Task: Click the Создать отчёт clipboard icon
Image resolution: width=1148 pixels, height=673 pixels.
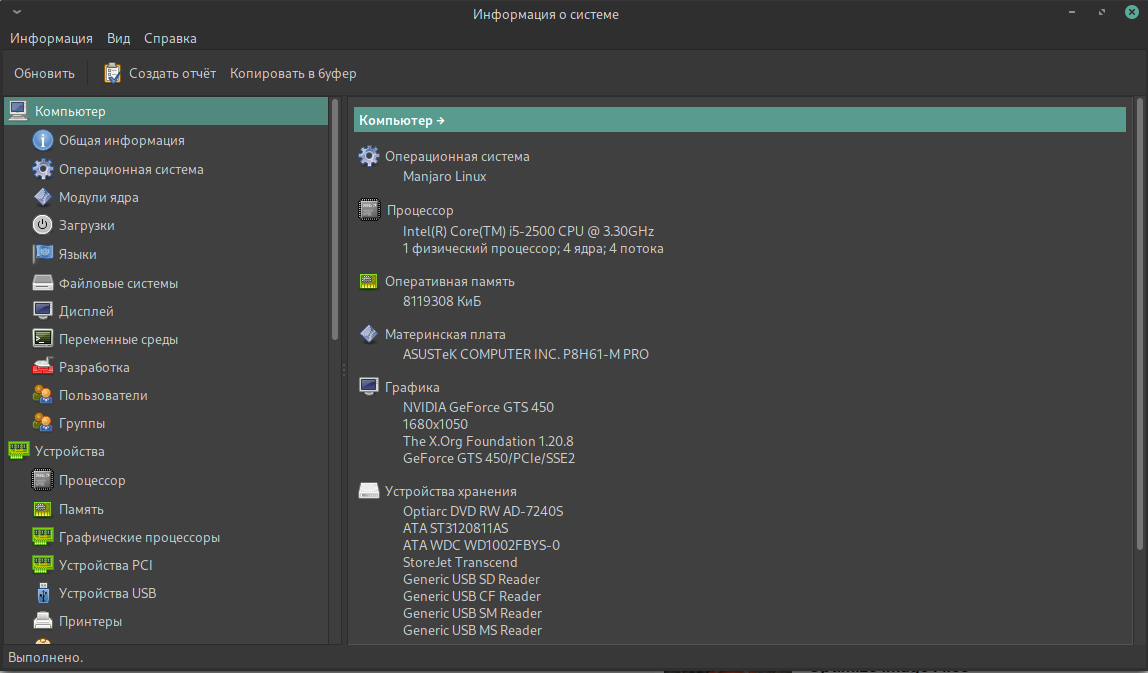Action: (113, 73)
